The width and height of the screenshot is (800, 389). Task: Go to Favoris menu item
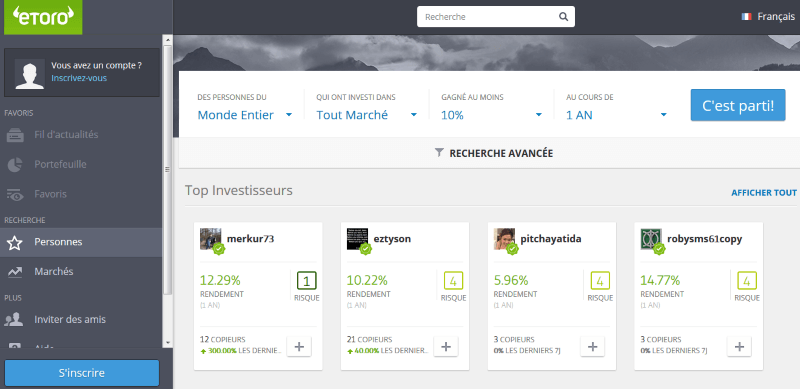[81, 194]
